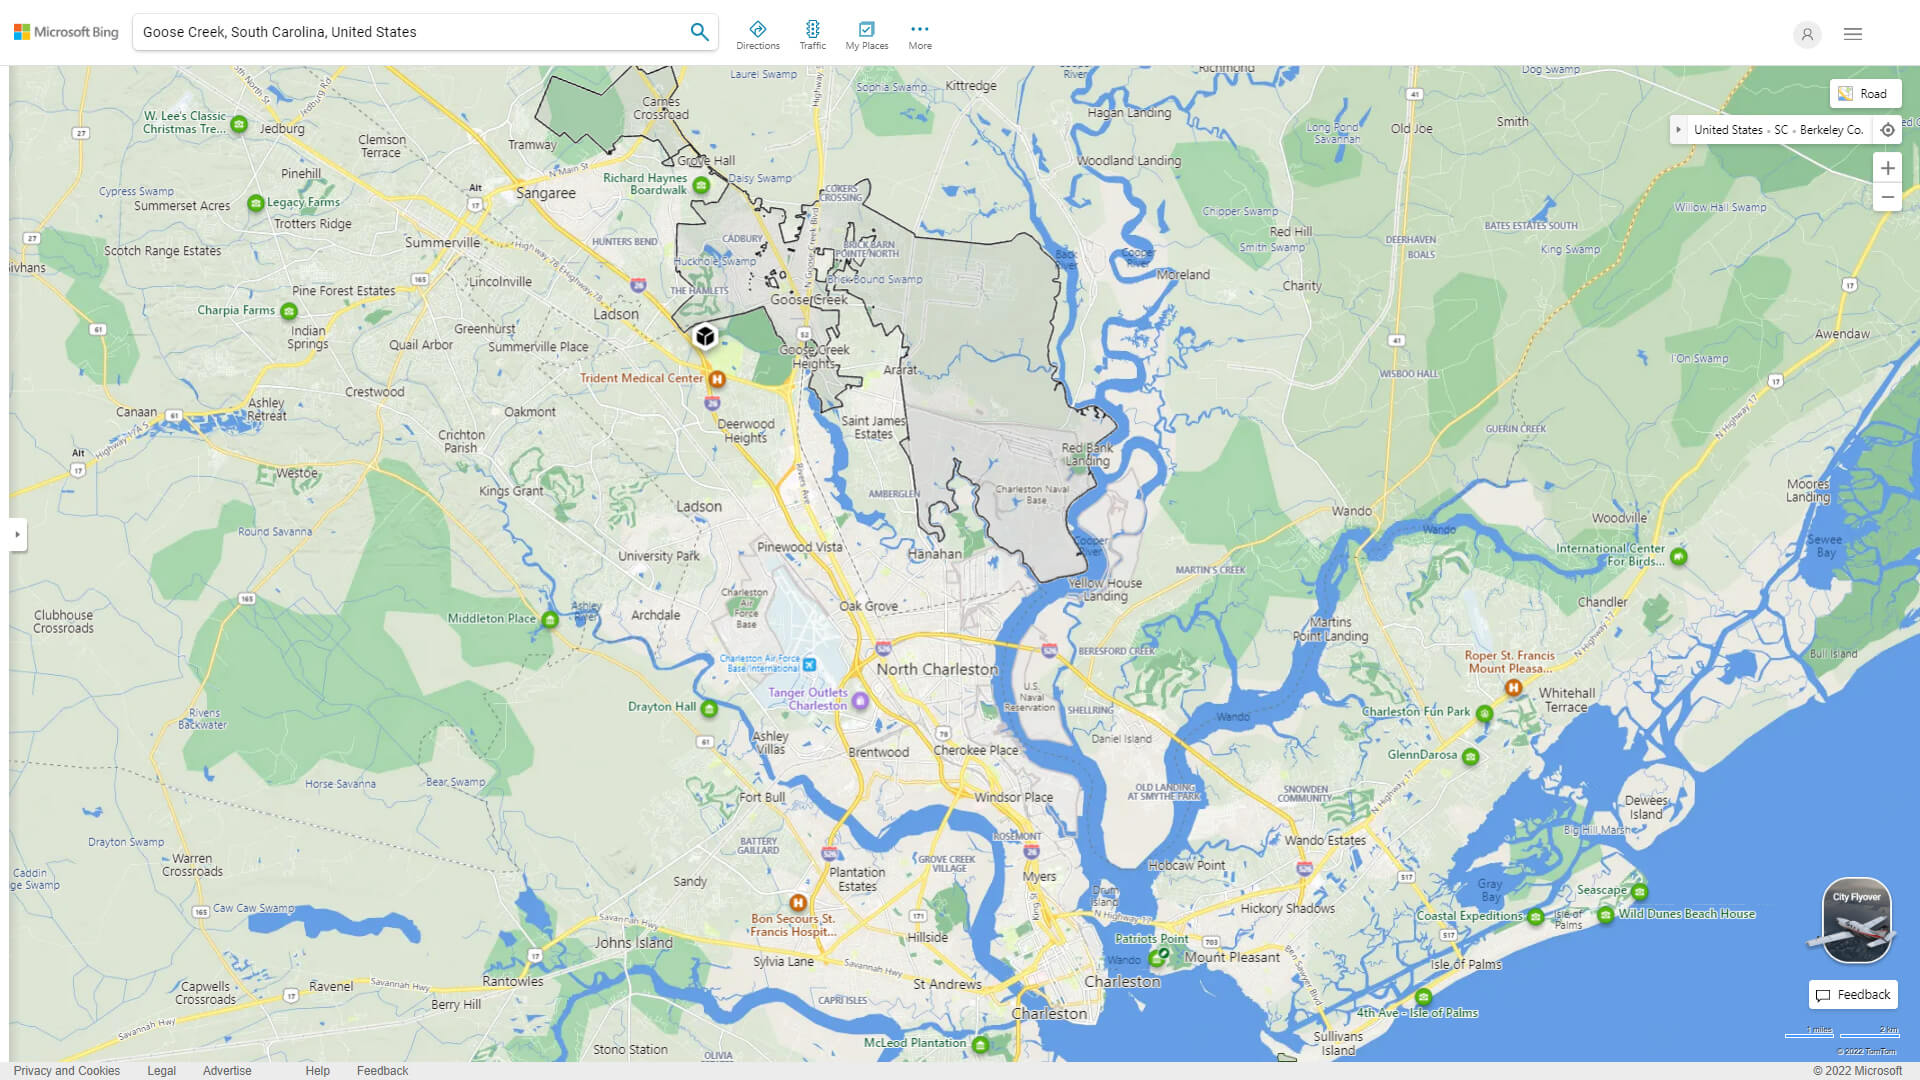Click the Directions icon

(x=758, y=29)
